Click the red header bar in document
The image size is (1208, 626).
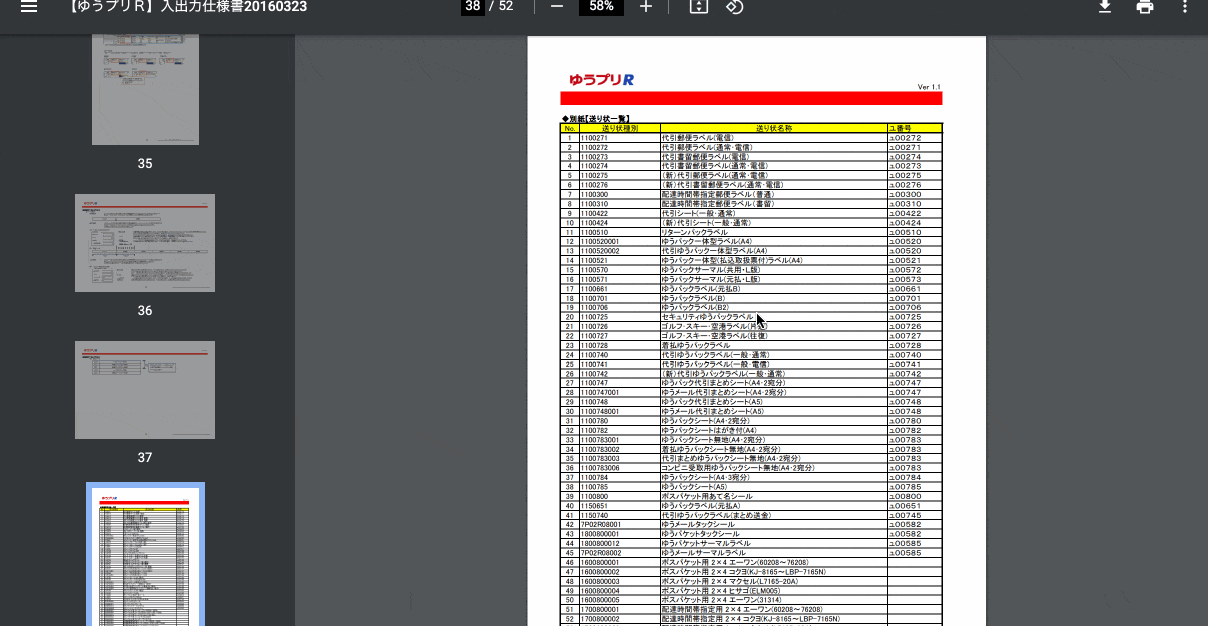point(751,98)
